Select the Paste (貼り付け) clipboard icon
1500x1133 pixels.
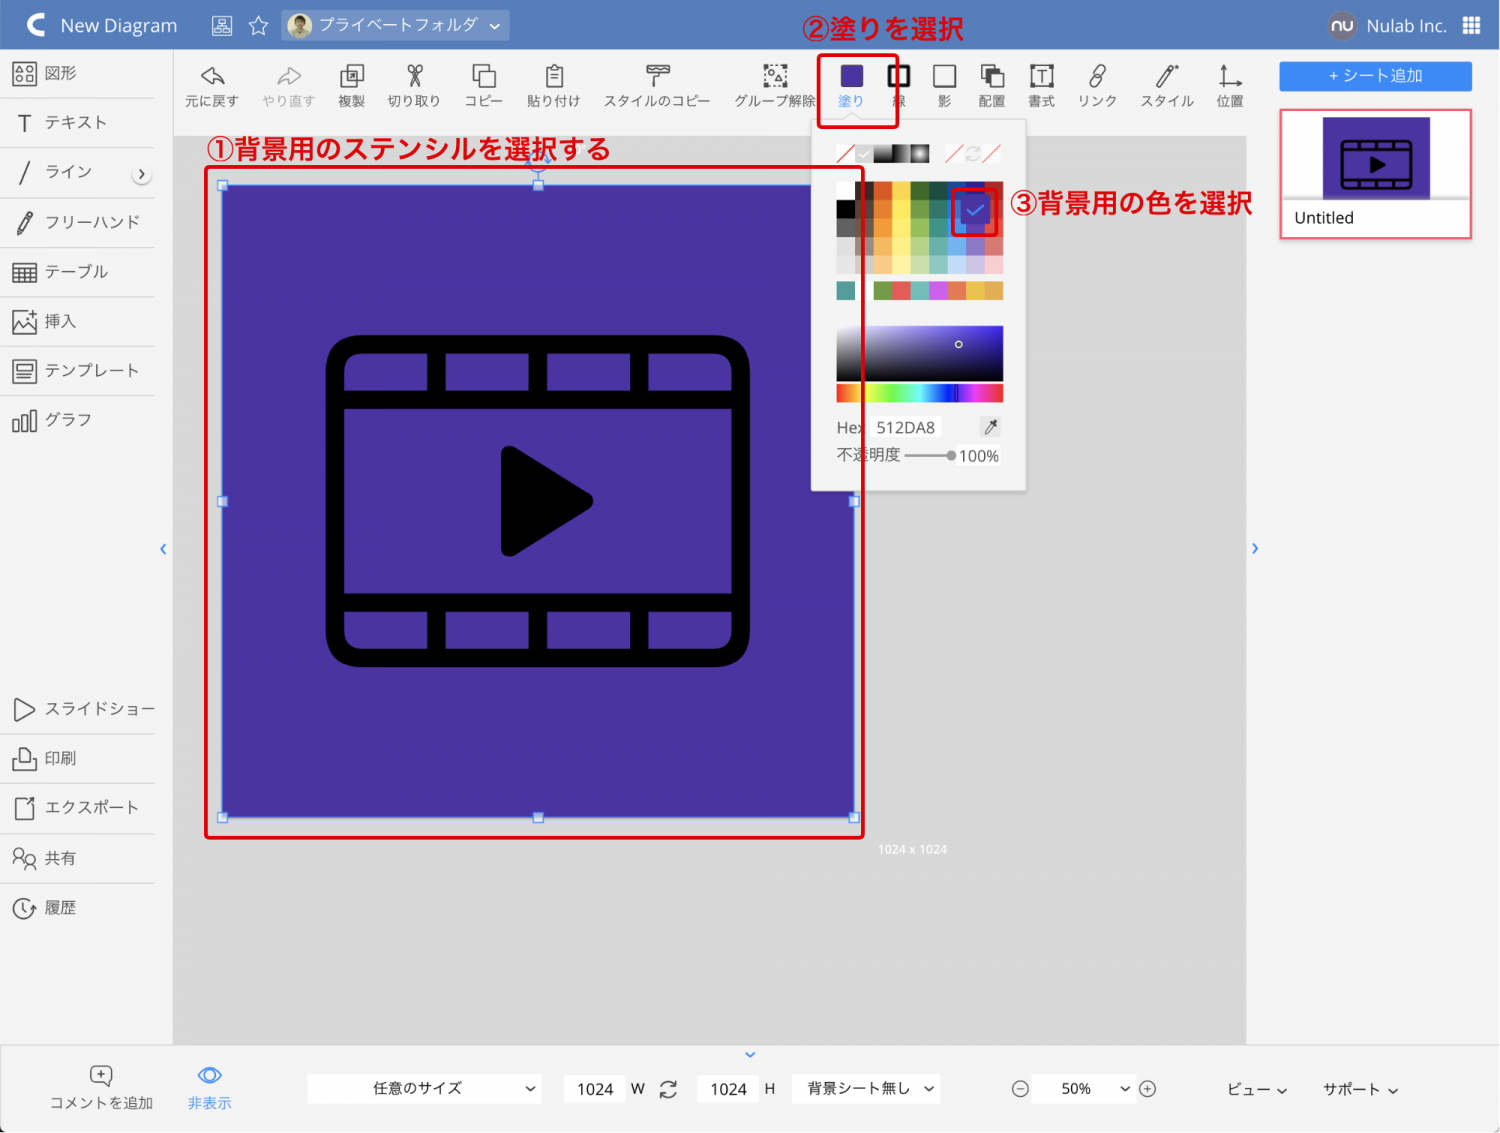click(x=554, y=77)
